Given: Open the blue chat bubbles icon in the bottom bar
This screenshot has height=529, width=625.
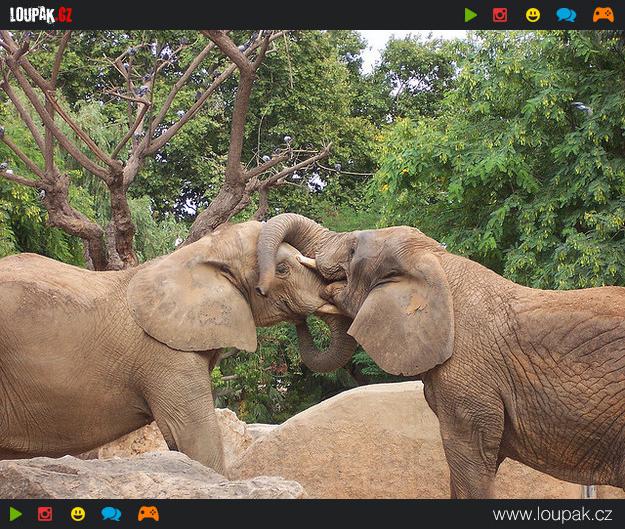Looking at the screenshot, I should (x=111, y=514).
